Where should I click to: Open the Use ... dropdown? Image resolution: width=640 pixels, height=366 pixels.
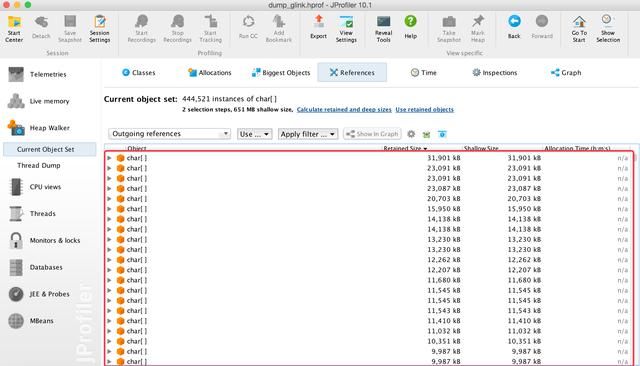[x=254, y=134]
